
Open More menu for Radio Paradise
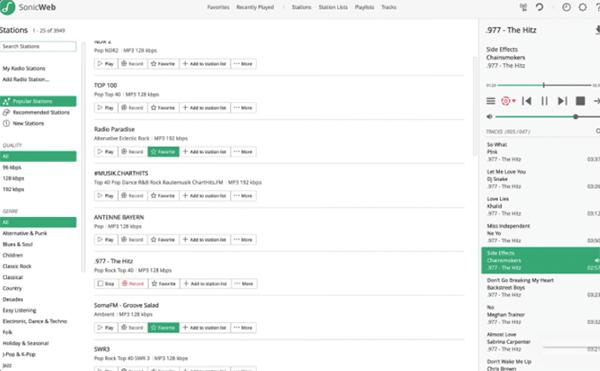(x=243, y=152)
